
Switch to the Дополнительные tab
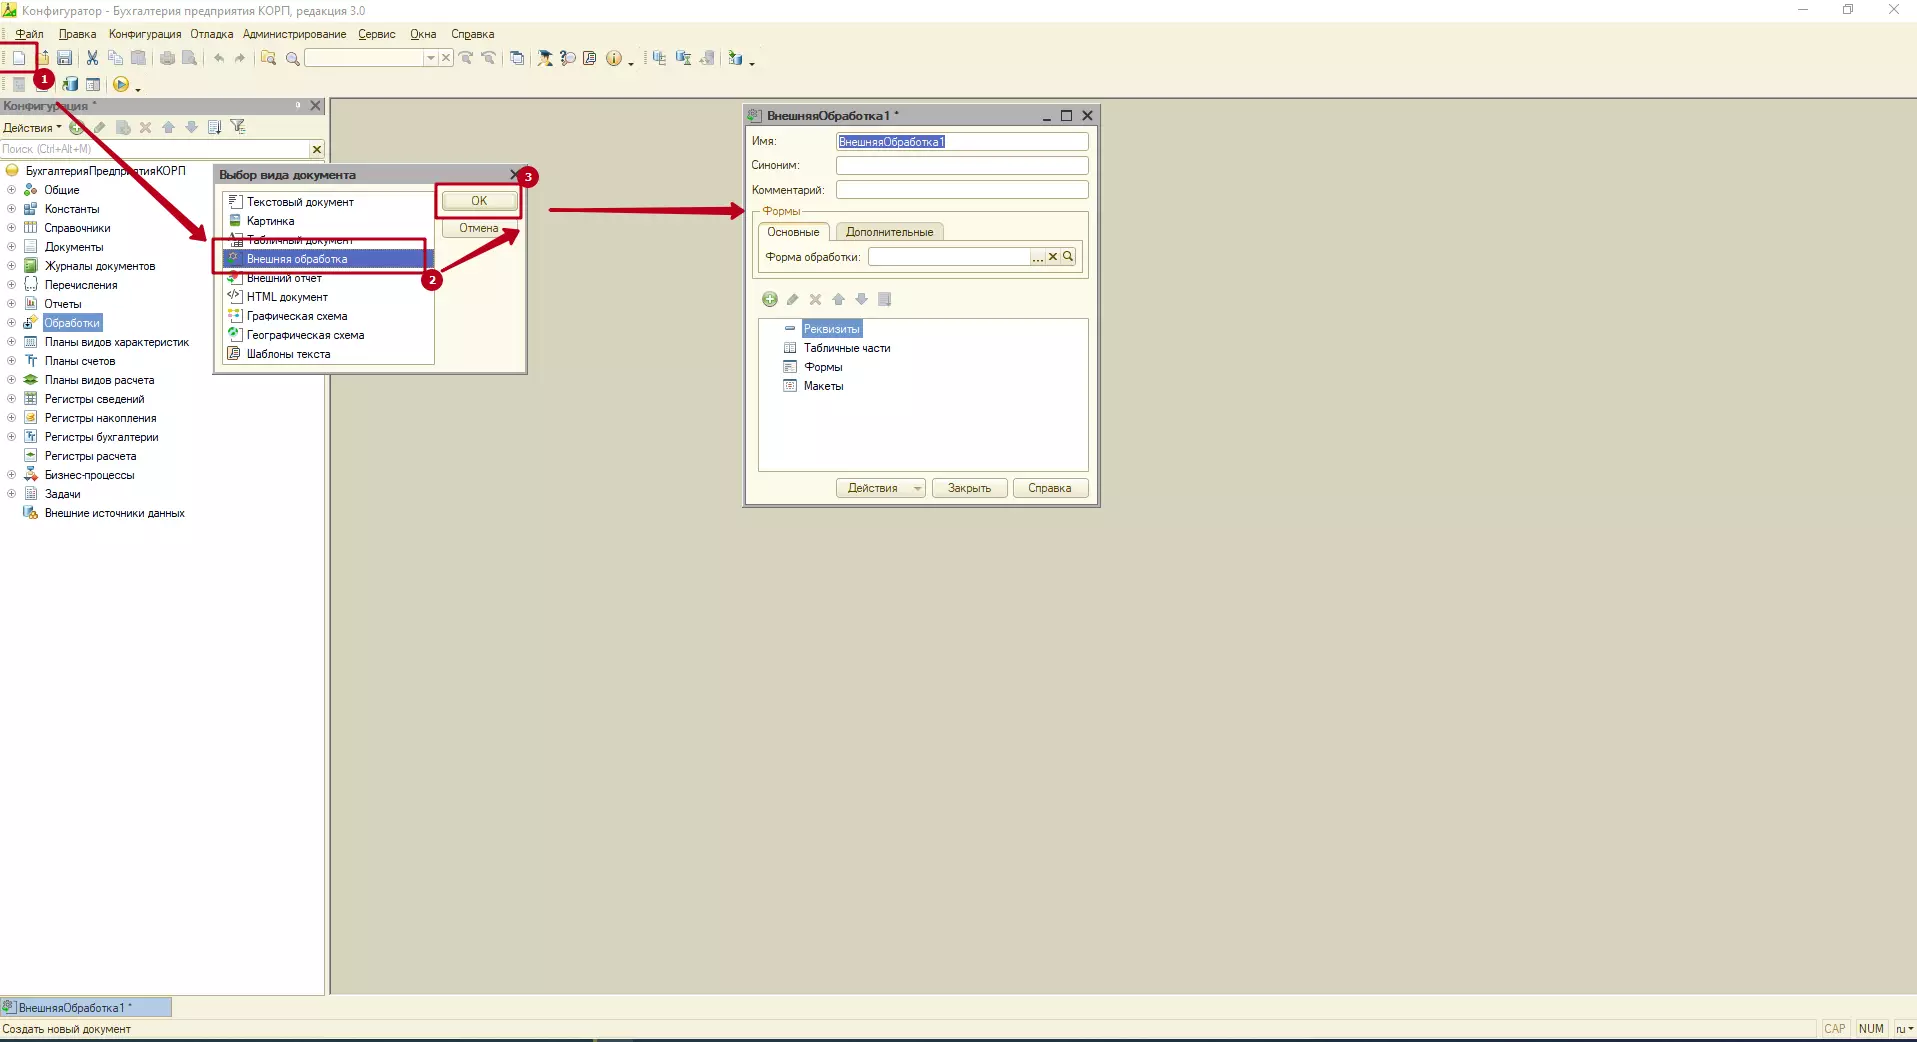[890, 232]
